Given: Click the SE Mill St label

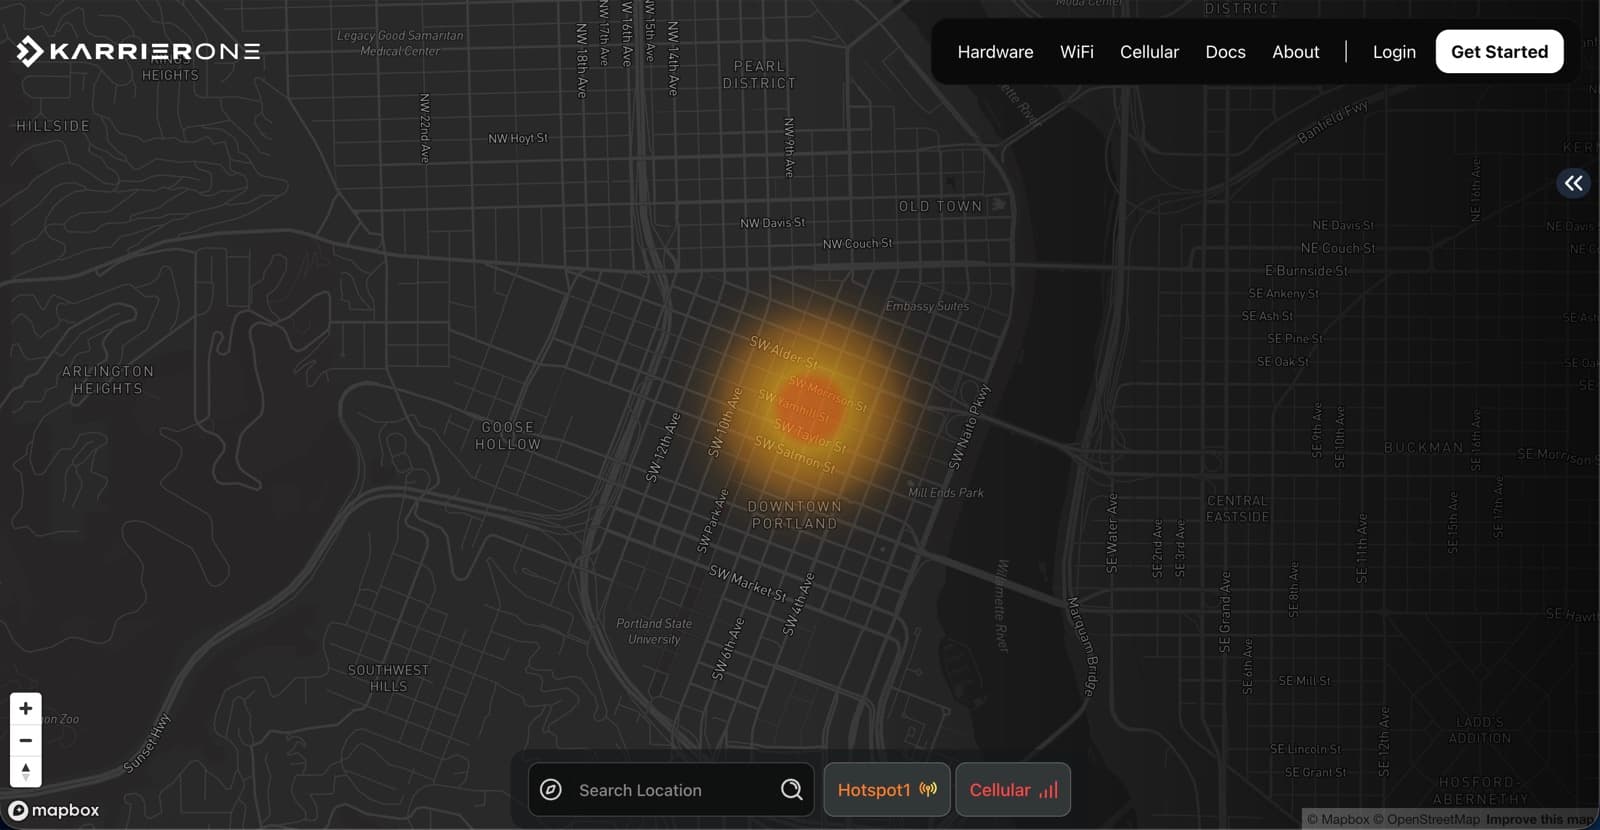Looking at the screenshot, I should (x=1305, y=681).
